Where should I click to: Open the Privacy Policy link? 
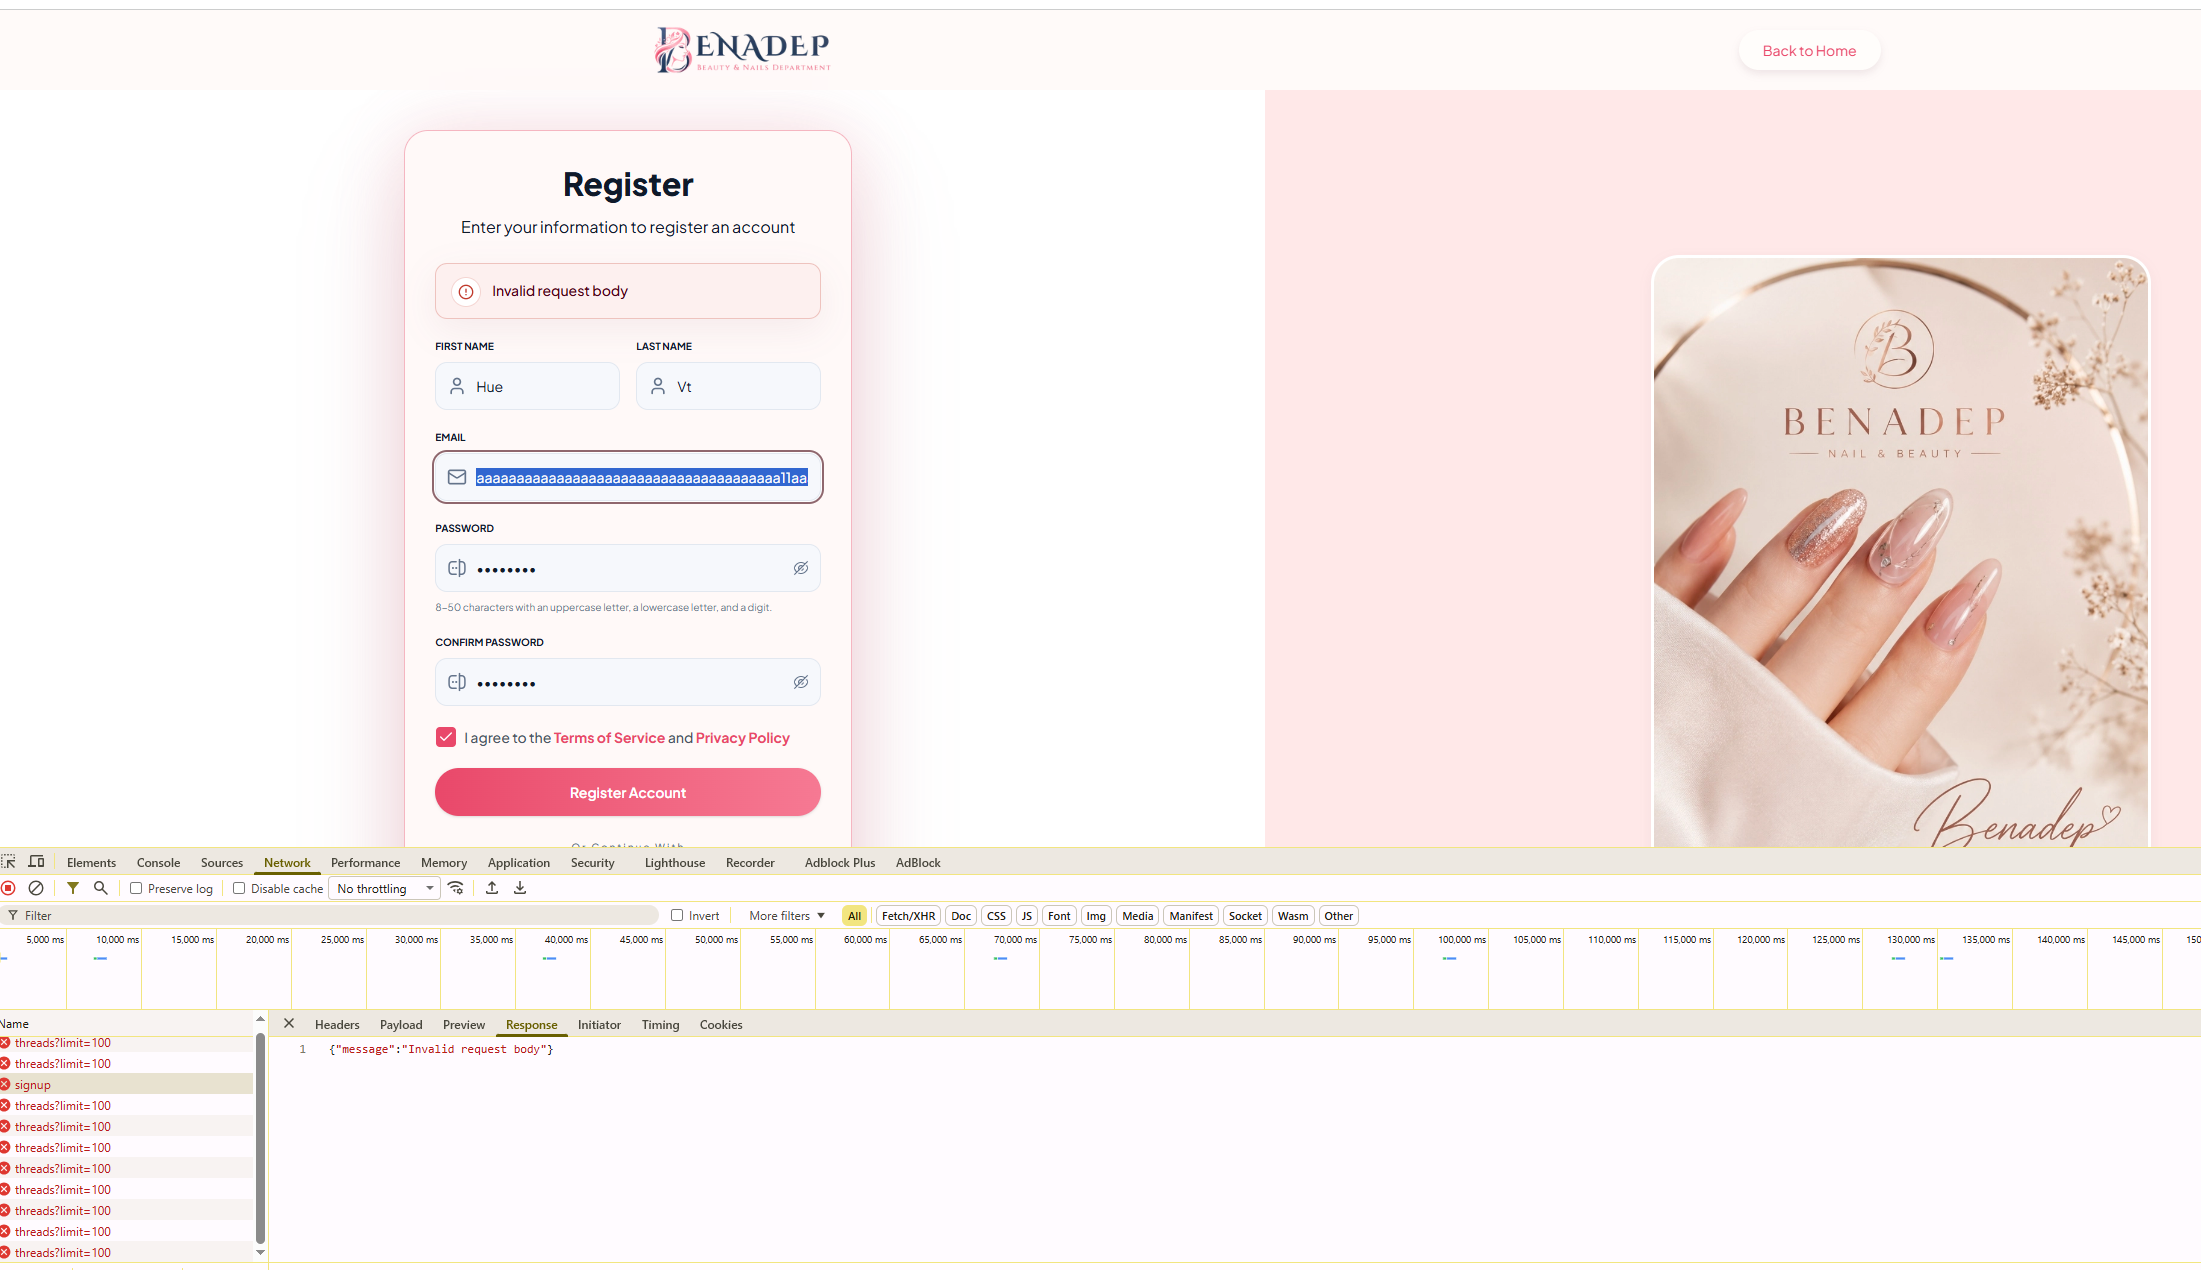pyautogui.click(x=743, y=738)
